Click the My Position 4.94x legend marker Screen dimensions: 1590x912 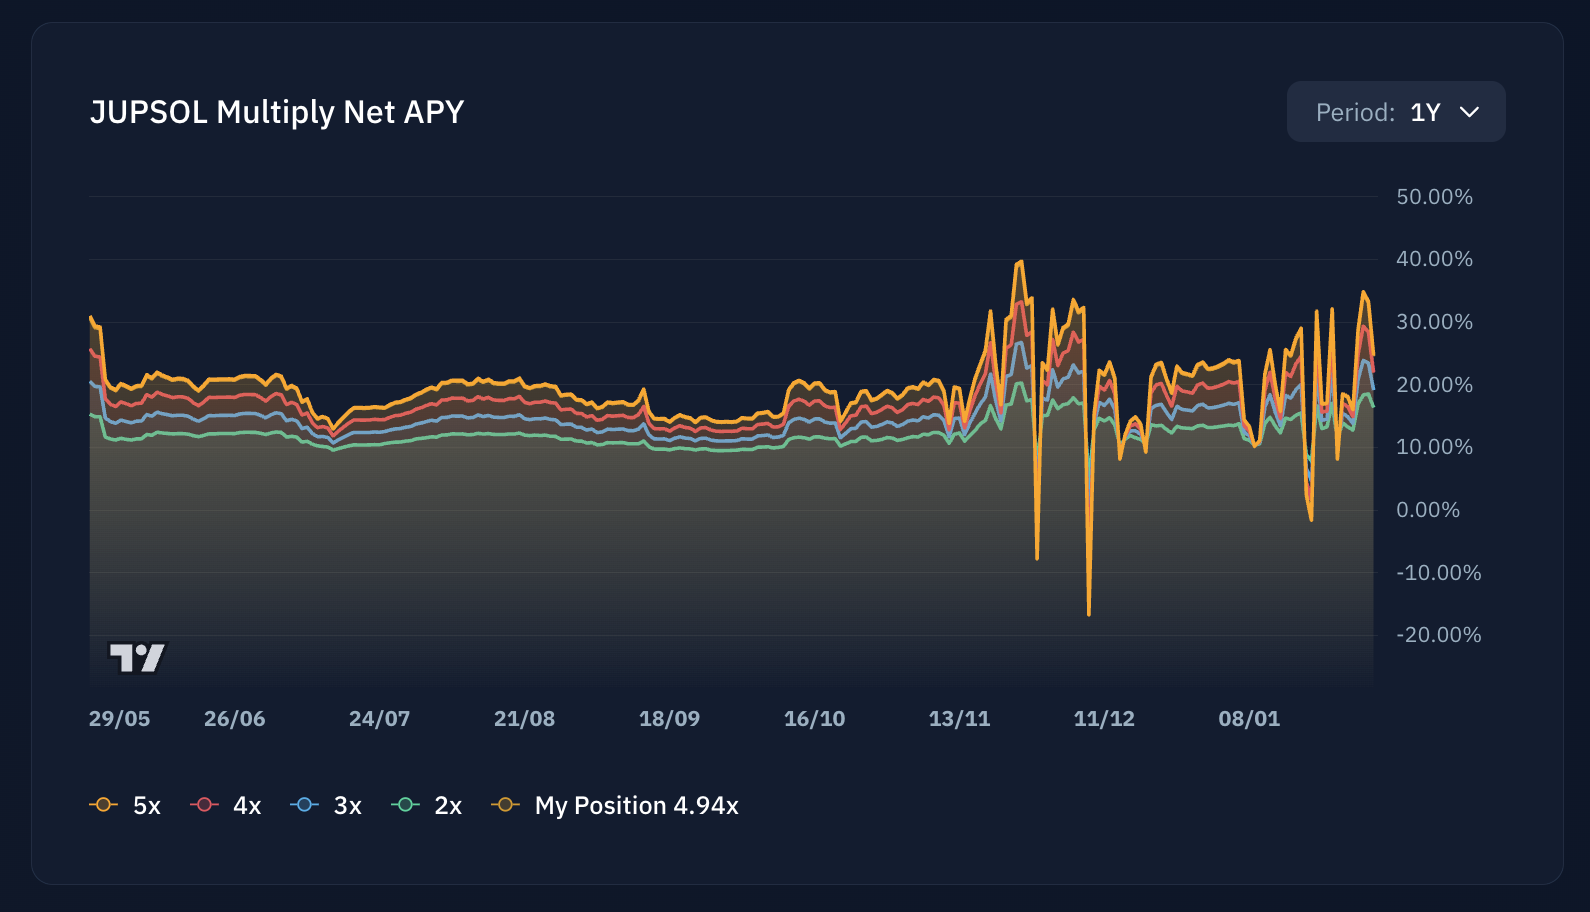point(505,805)
